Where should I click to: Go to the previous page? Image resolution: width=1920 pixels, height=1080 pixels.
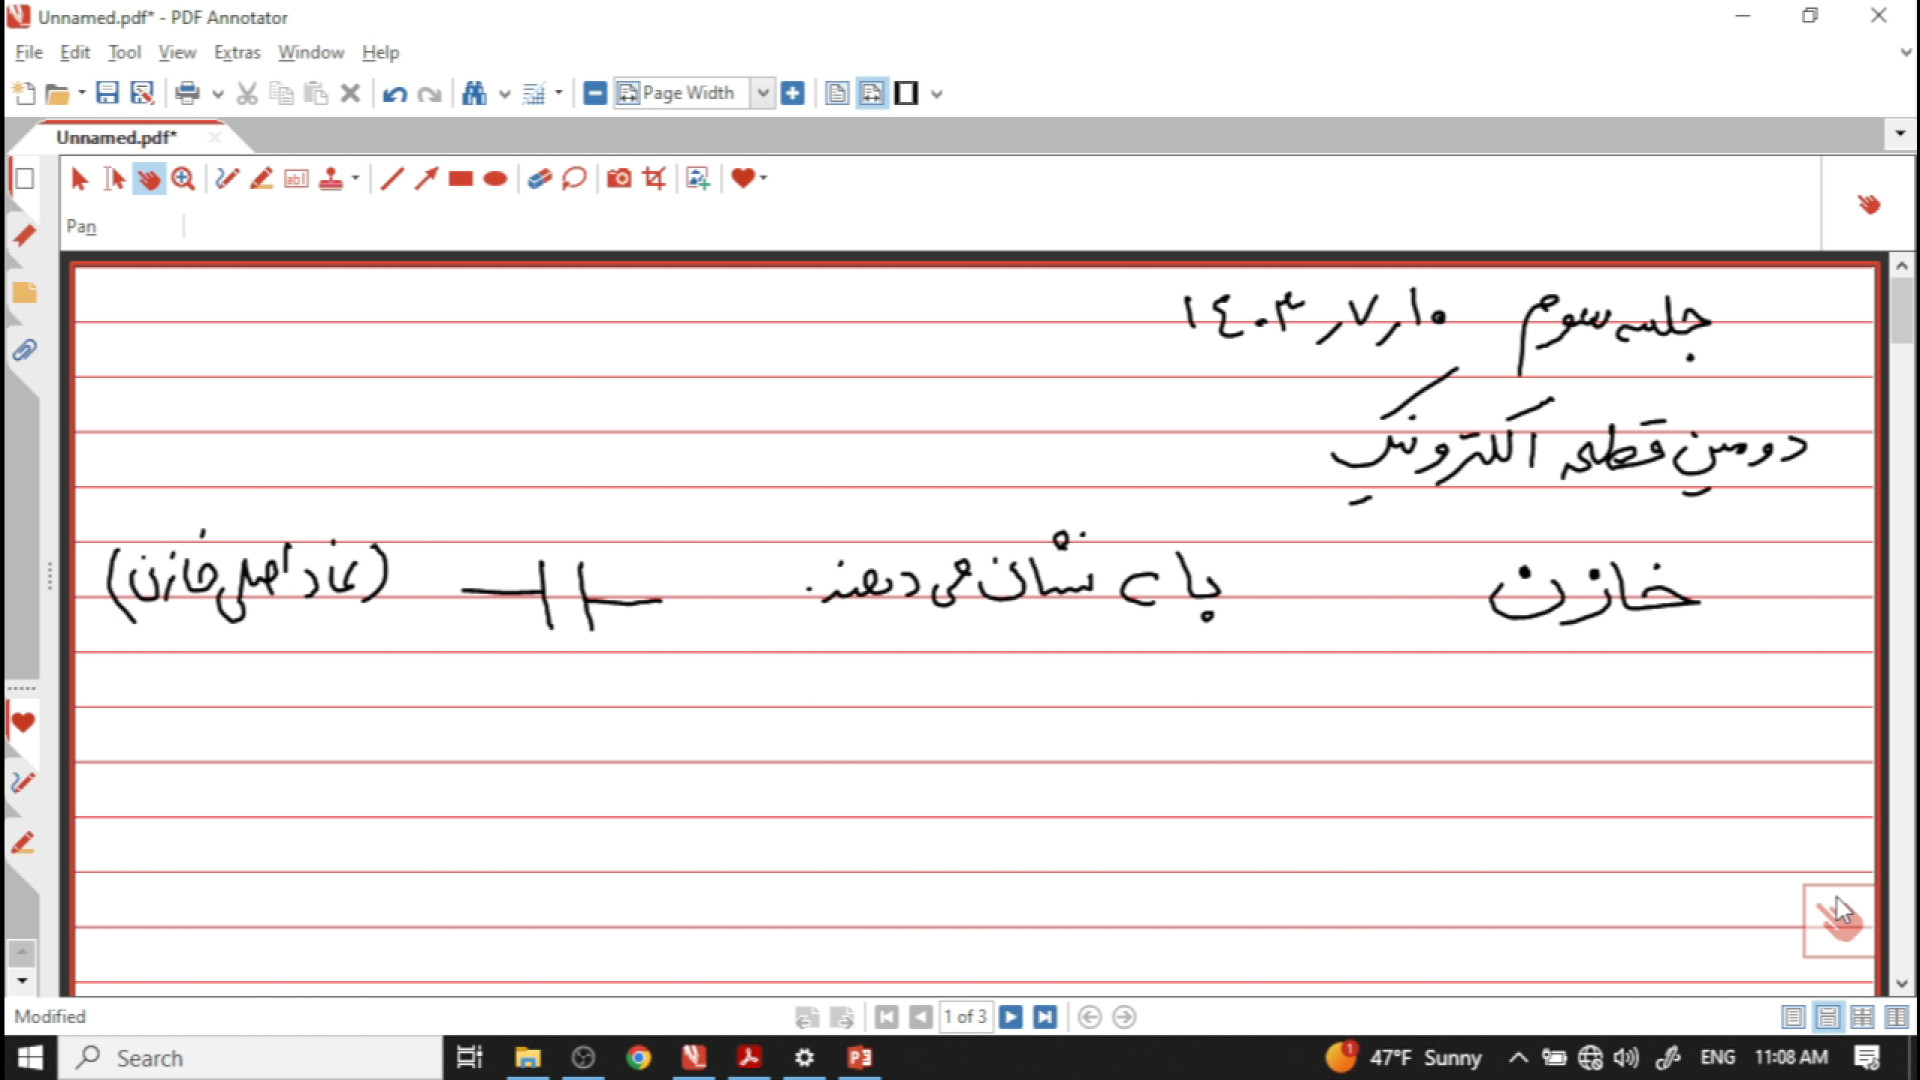[x=921, y=1017]
